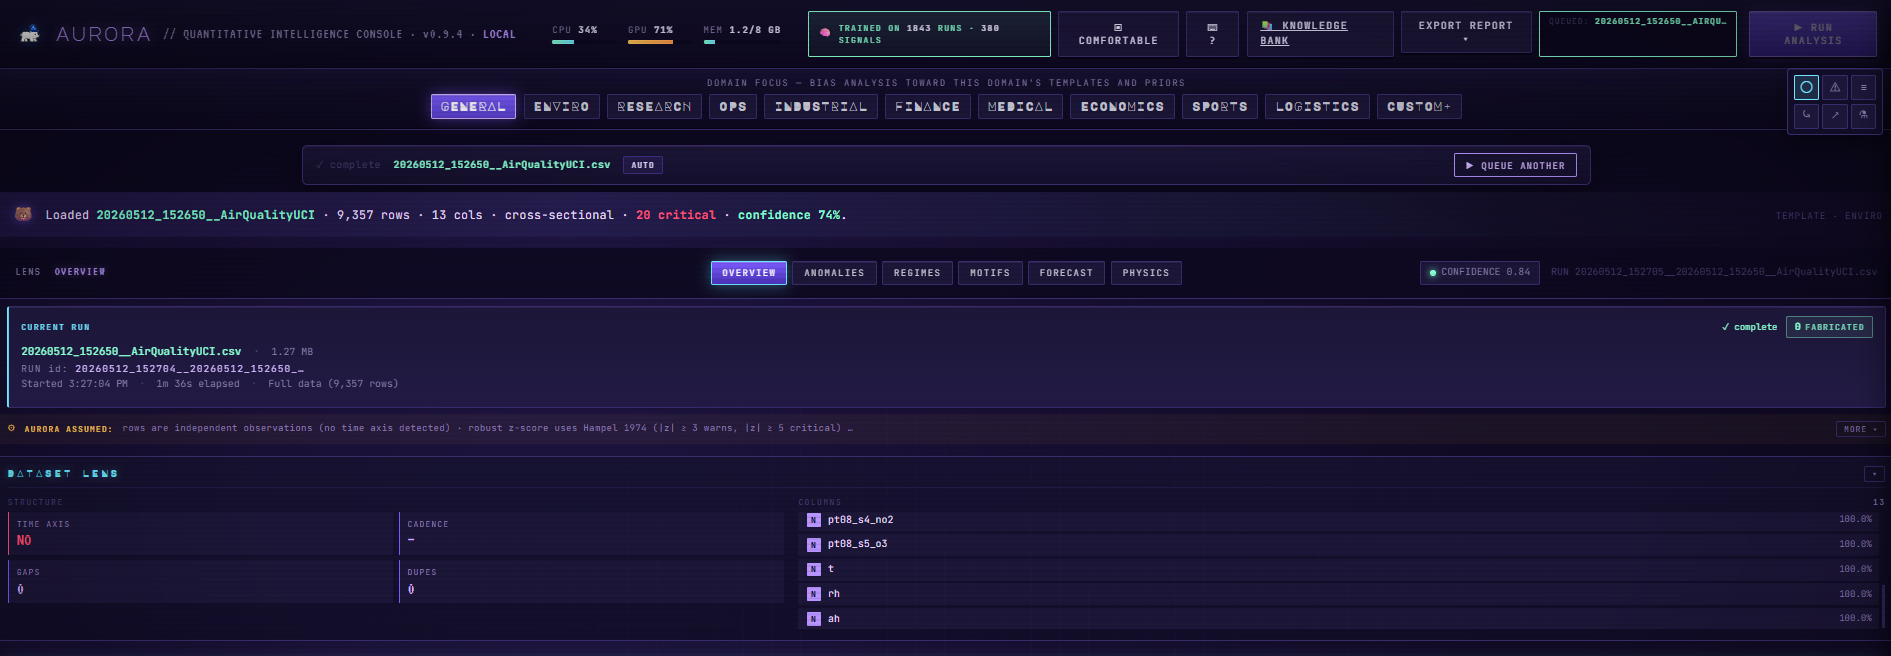Viewport: 1891px width, 656px height.
Task: Click the brain icon in the trained signals badge
Action: [x=825, y=33]
